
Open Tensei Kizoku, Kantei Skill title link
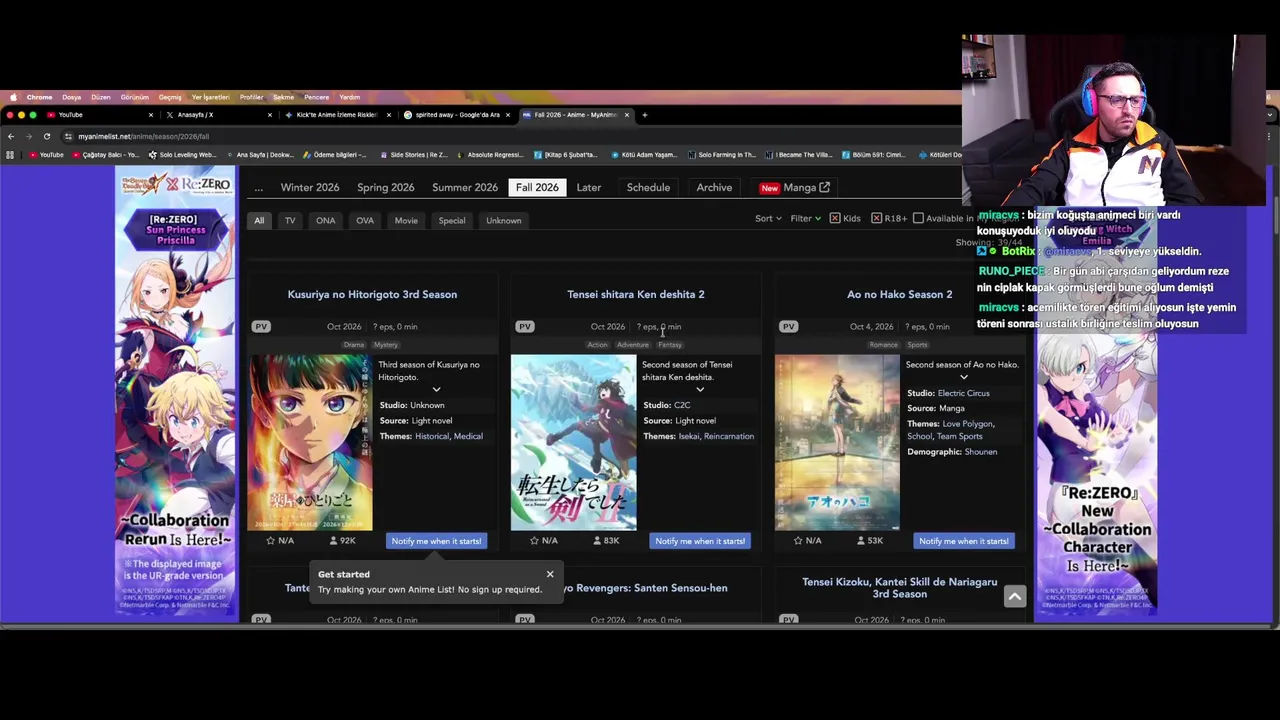pos(899,588)
